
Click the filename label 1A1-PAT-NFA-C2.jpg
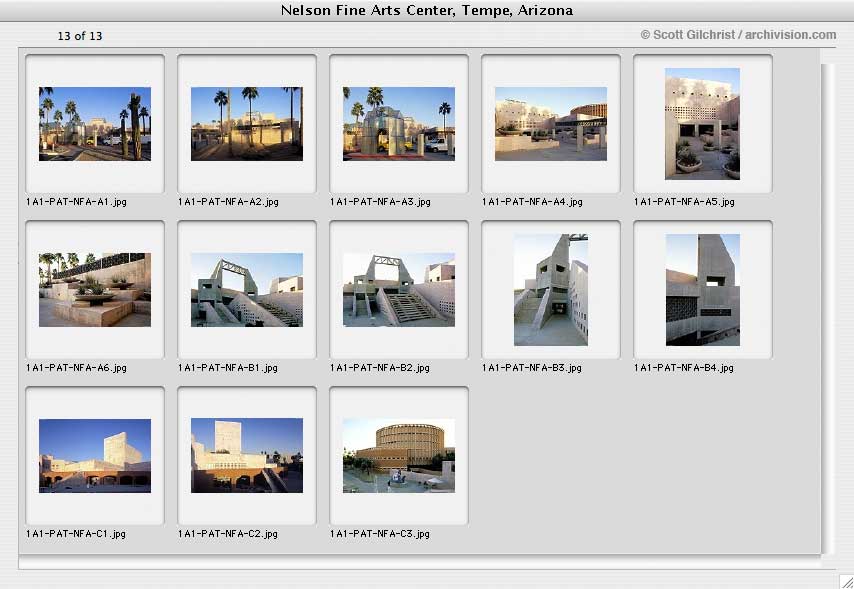[228, 534]
